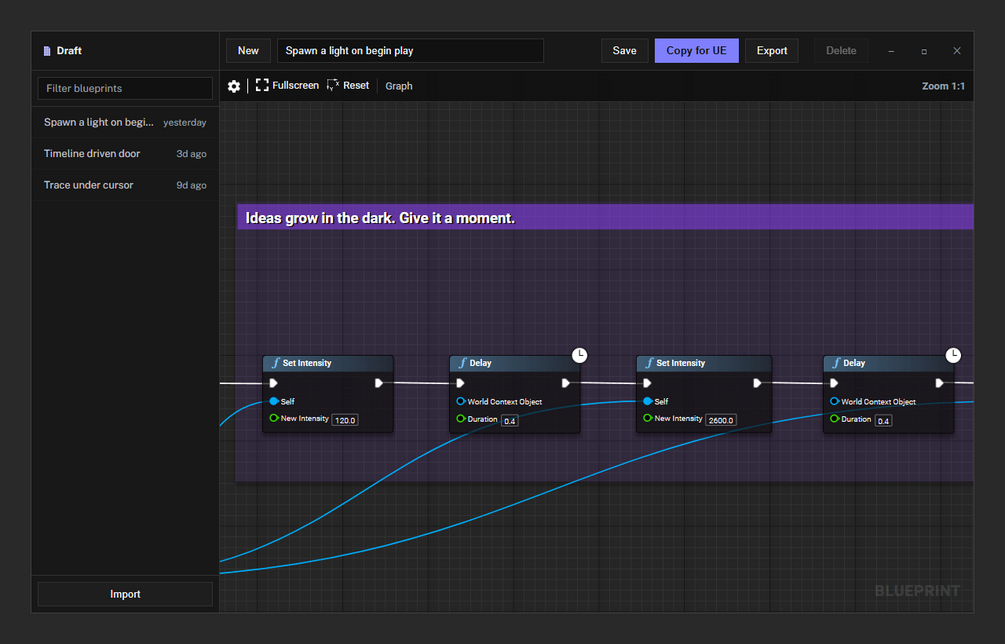The width and height of the screenshot is (1005, 644).
Task: Open Timeline driven door blueprint
Action: tap(125, 154)
